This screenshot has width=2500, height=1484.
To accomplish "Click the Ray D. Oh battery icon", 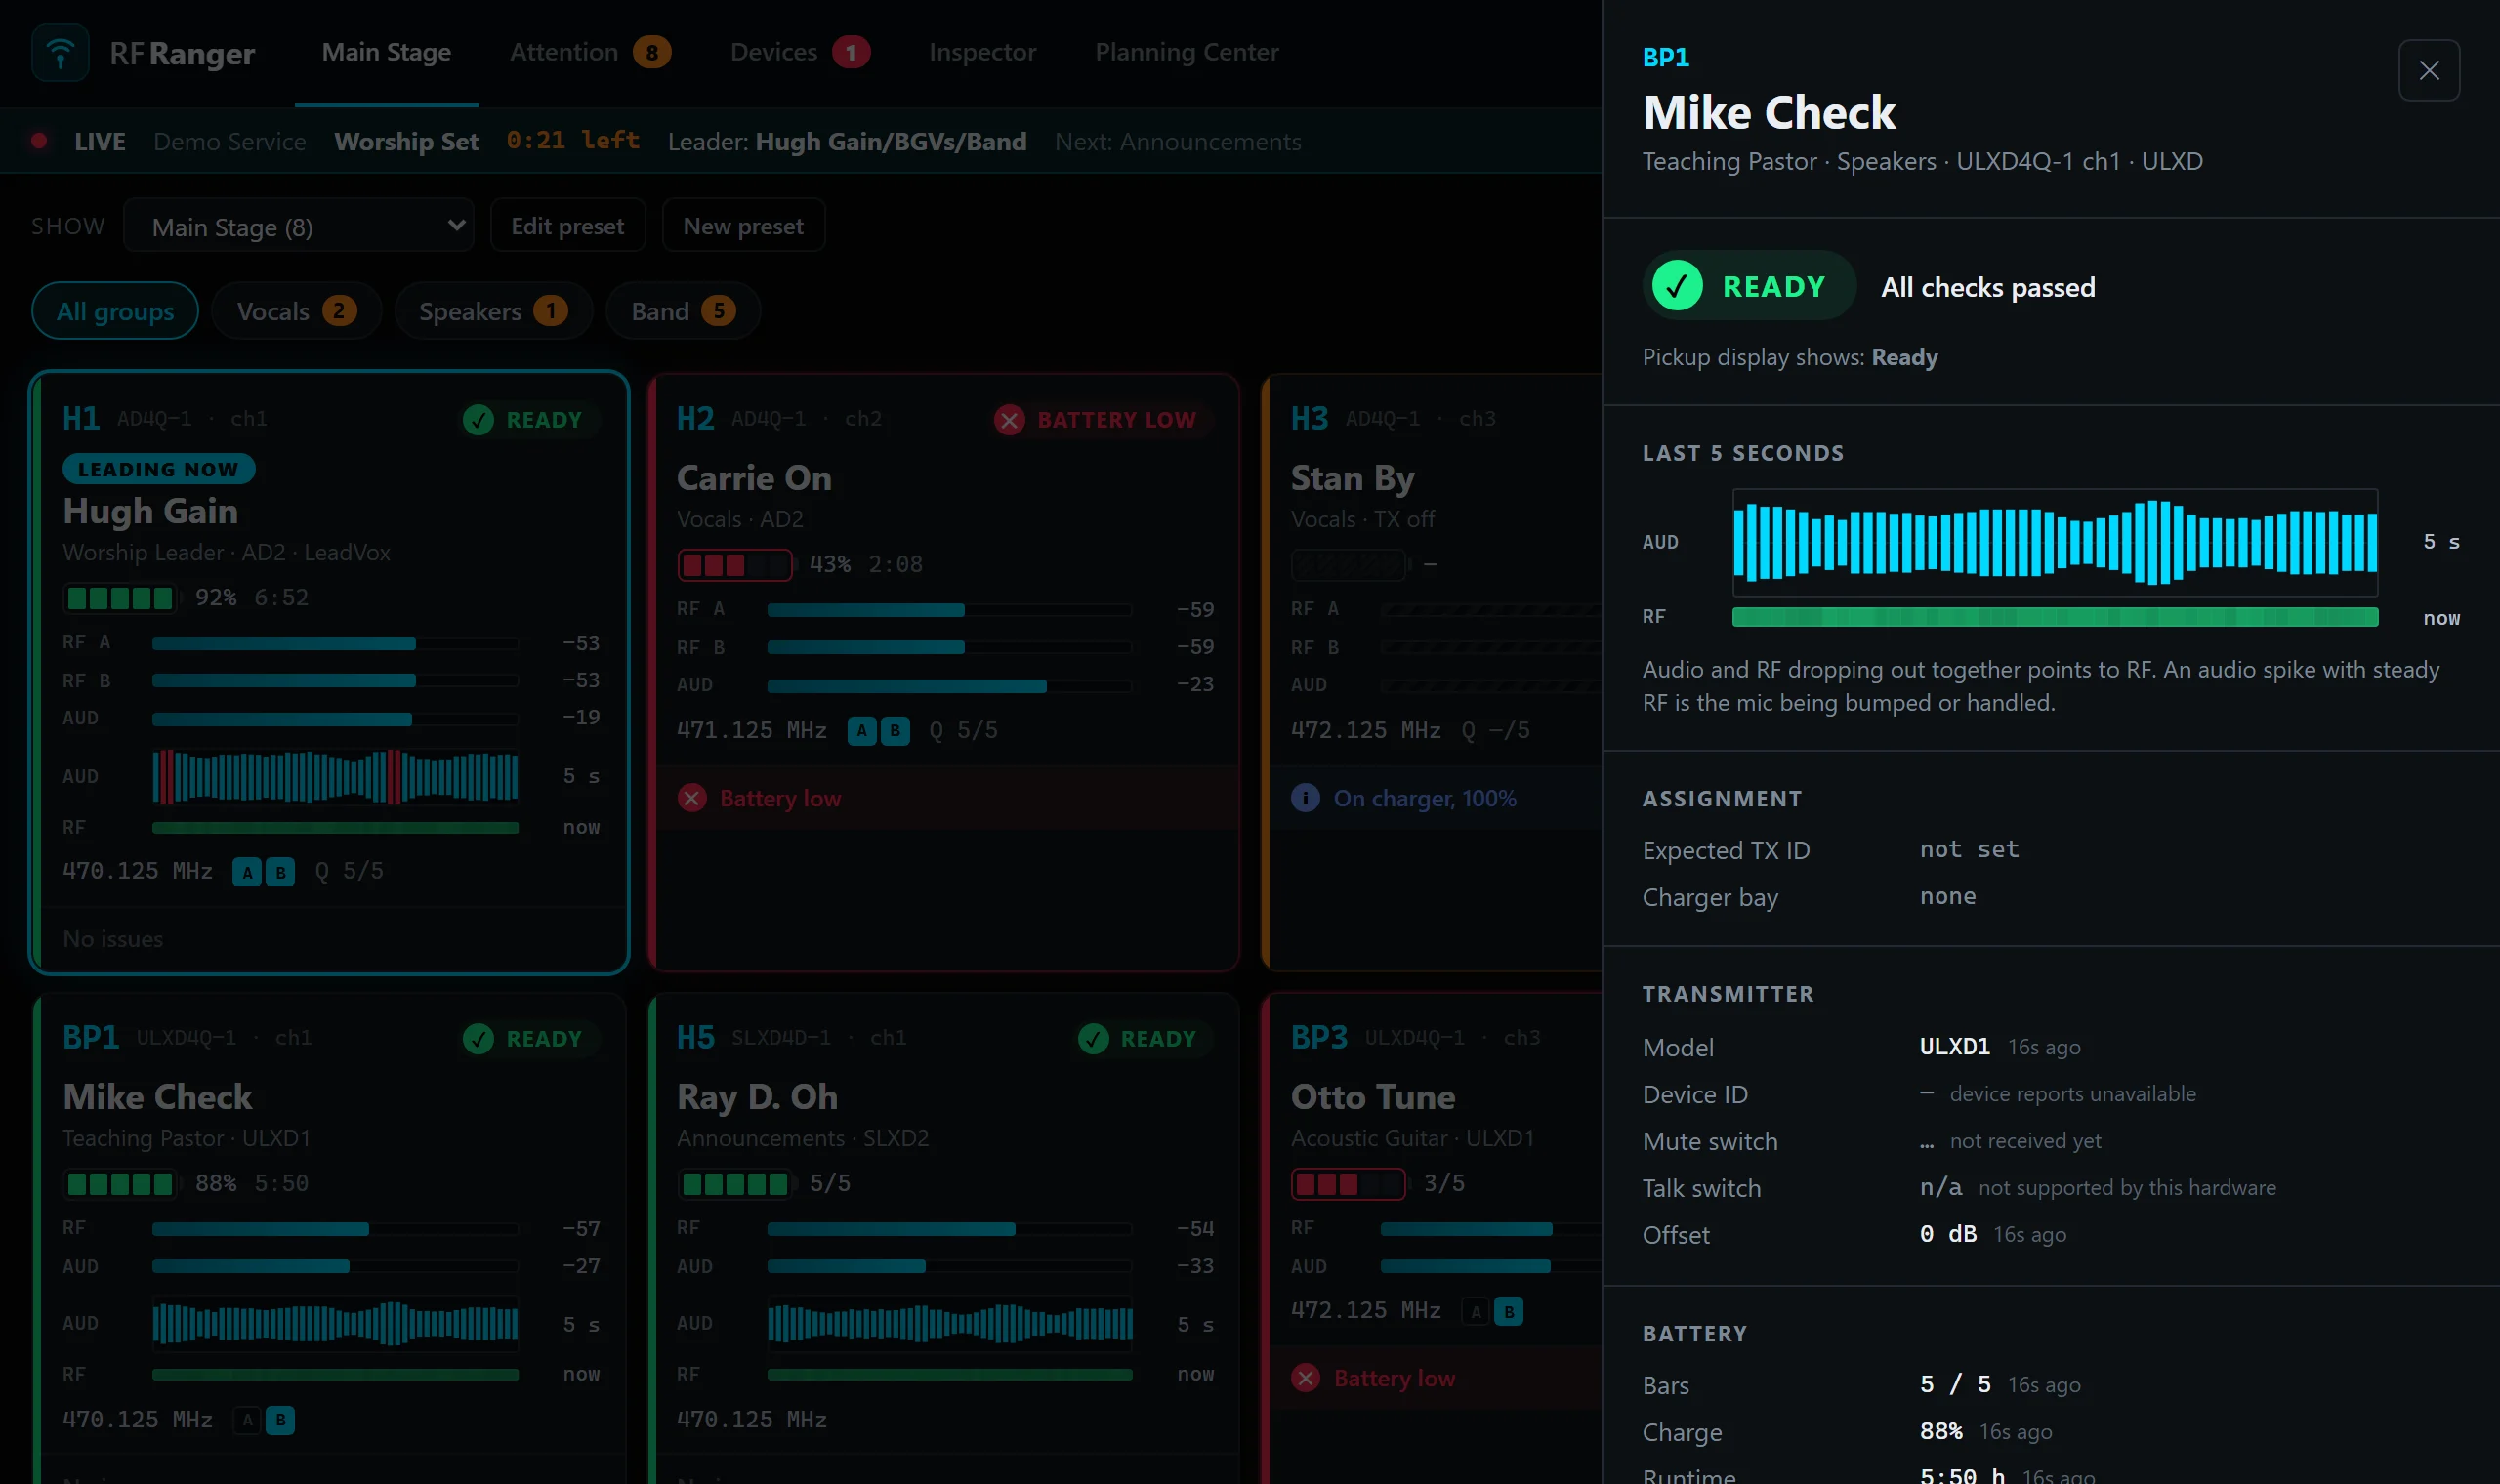I will tap(735, 1184).
